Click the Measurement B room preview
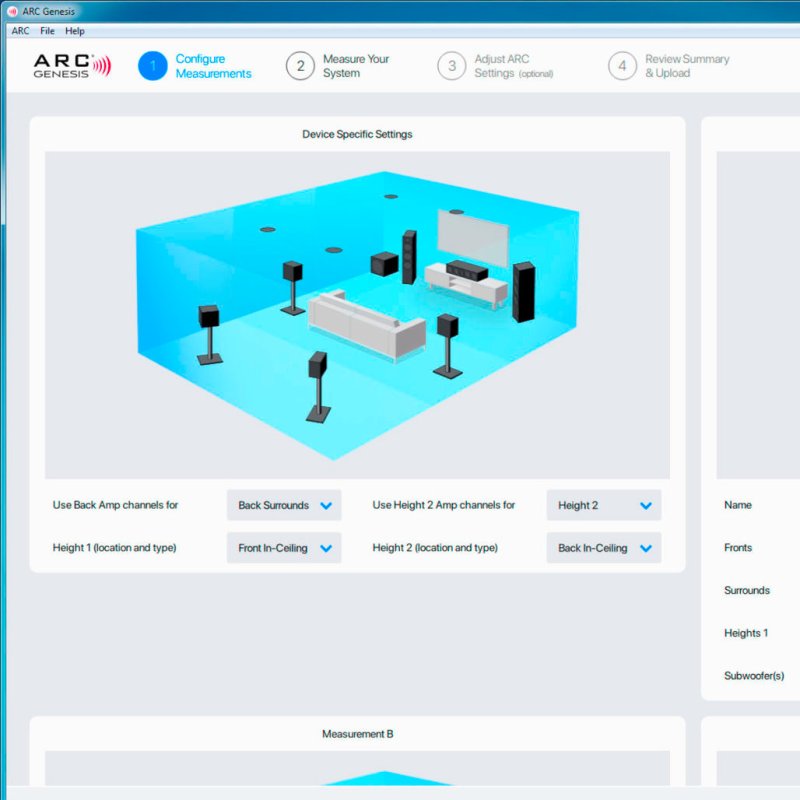The width and height of the screenshot is (800, 800). [357, 768]
